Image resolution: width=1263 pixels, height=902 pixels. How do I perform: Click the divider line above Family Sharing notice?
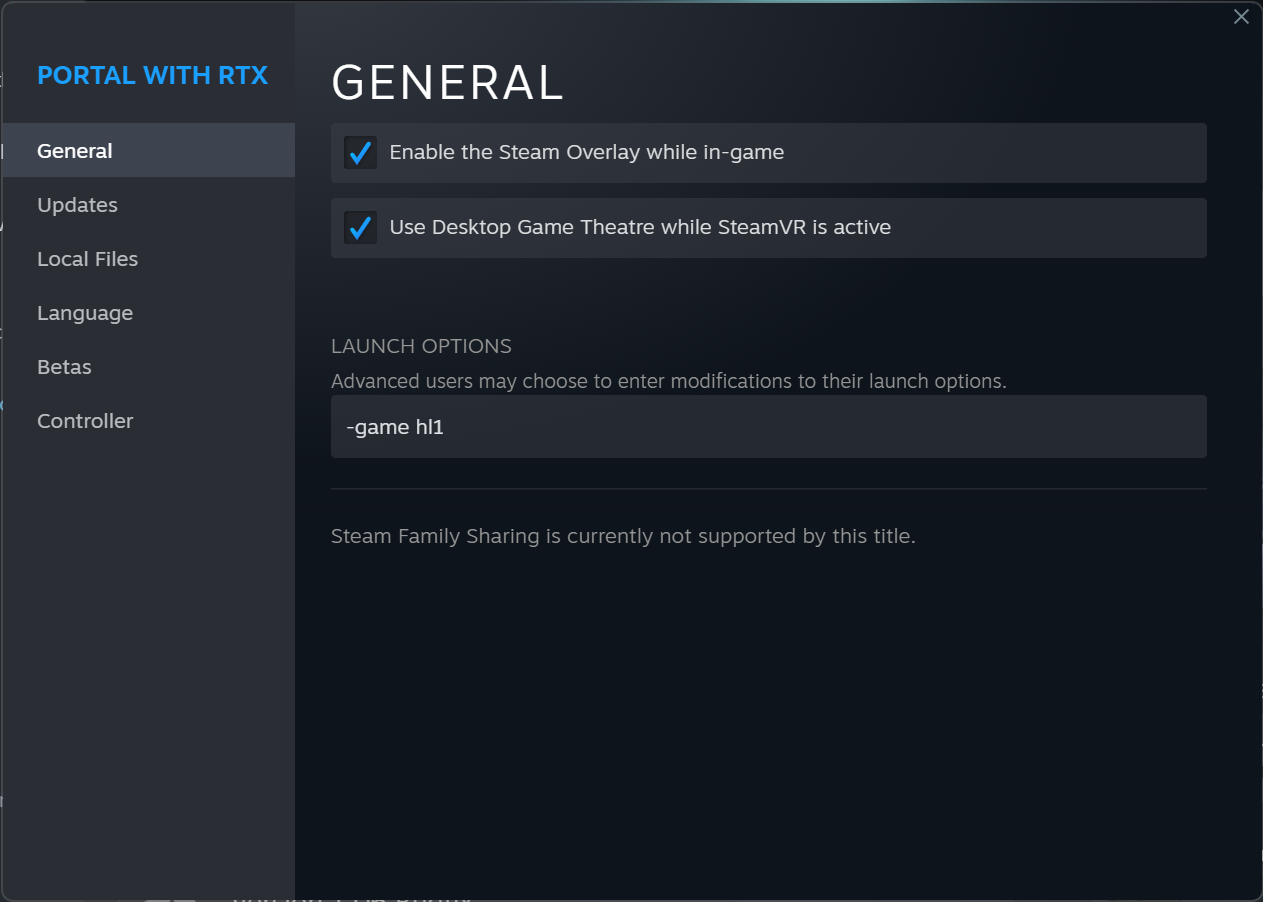(x=768, y=489)
